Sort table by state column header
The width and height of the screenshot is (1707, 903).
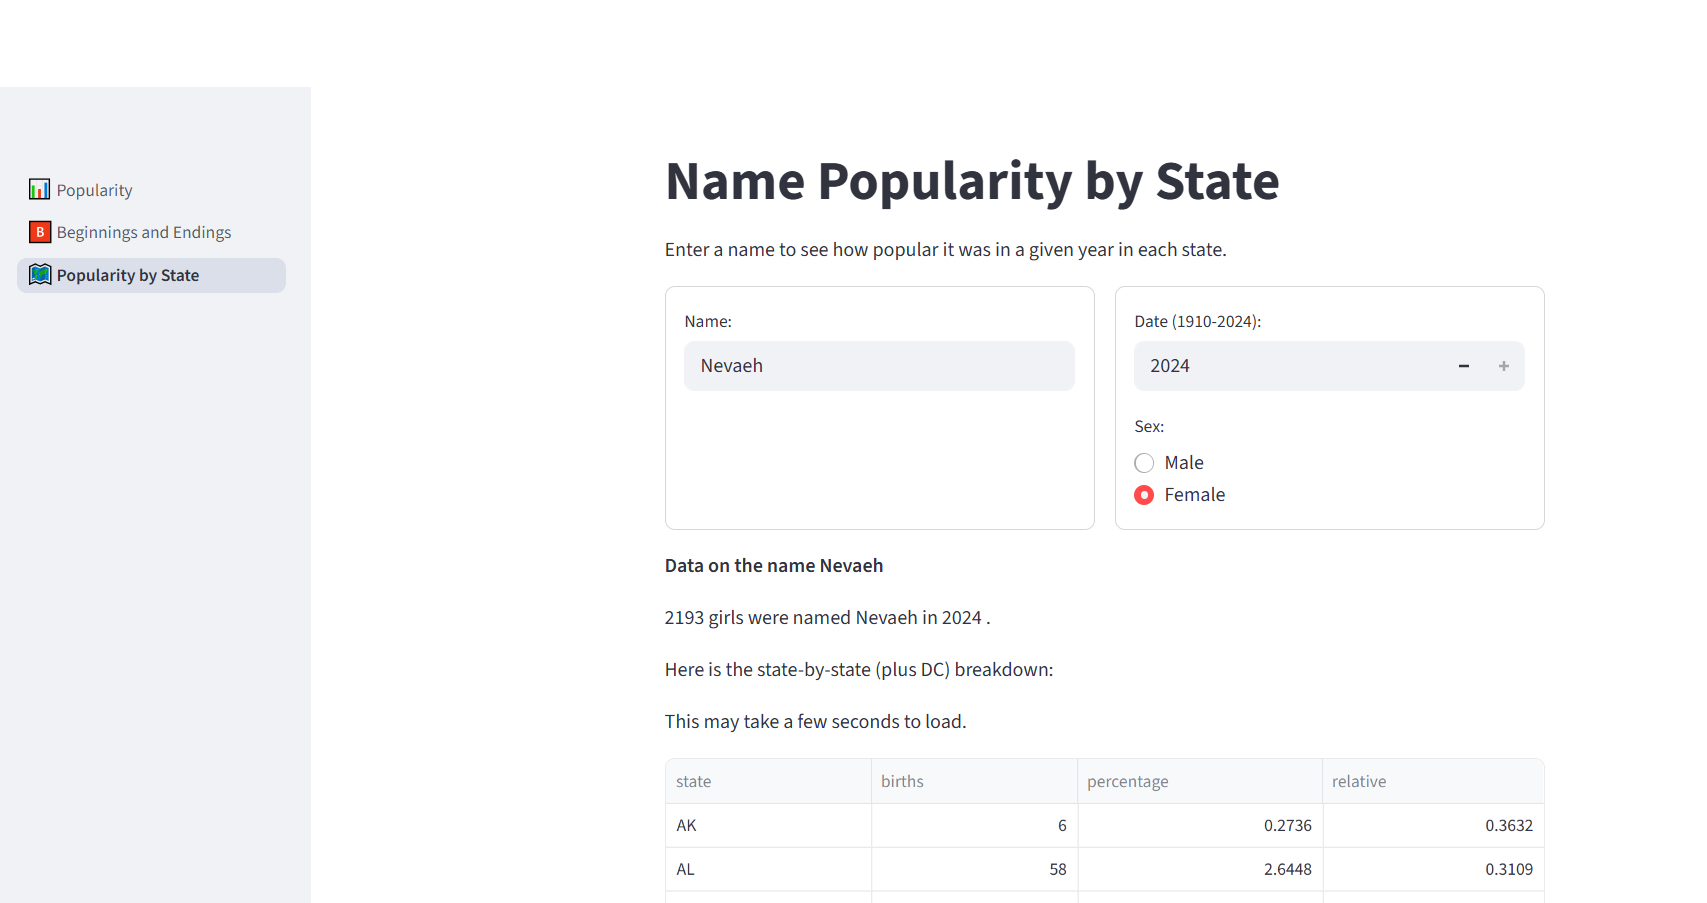pos(694,781)
